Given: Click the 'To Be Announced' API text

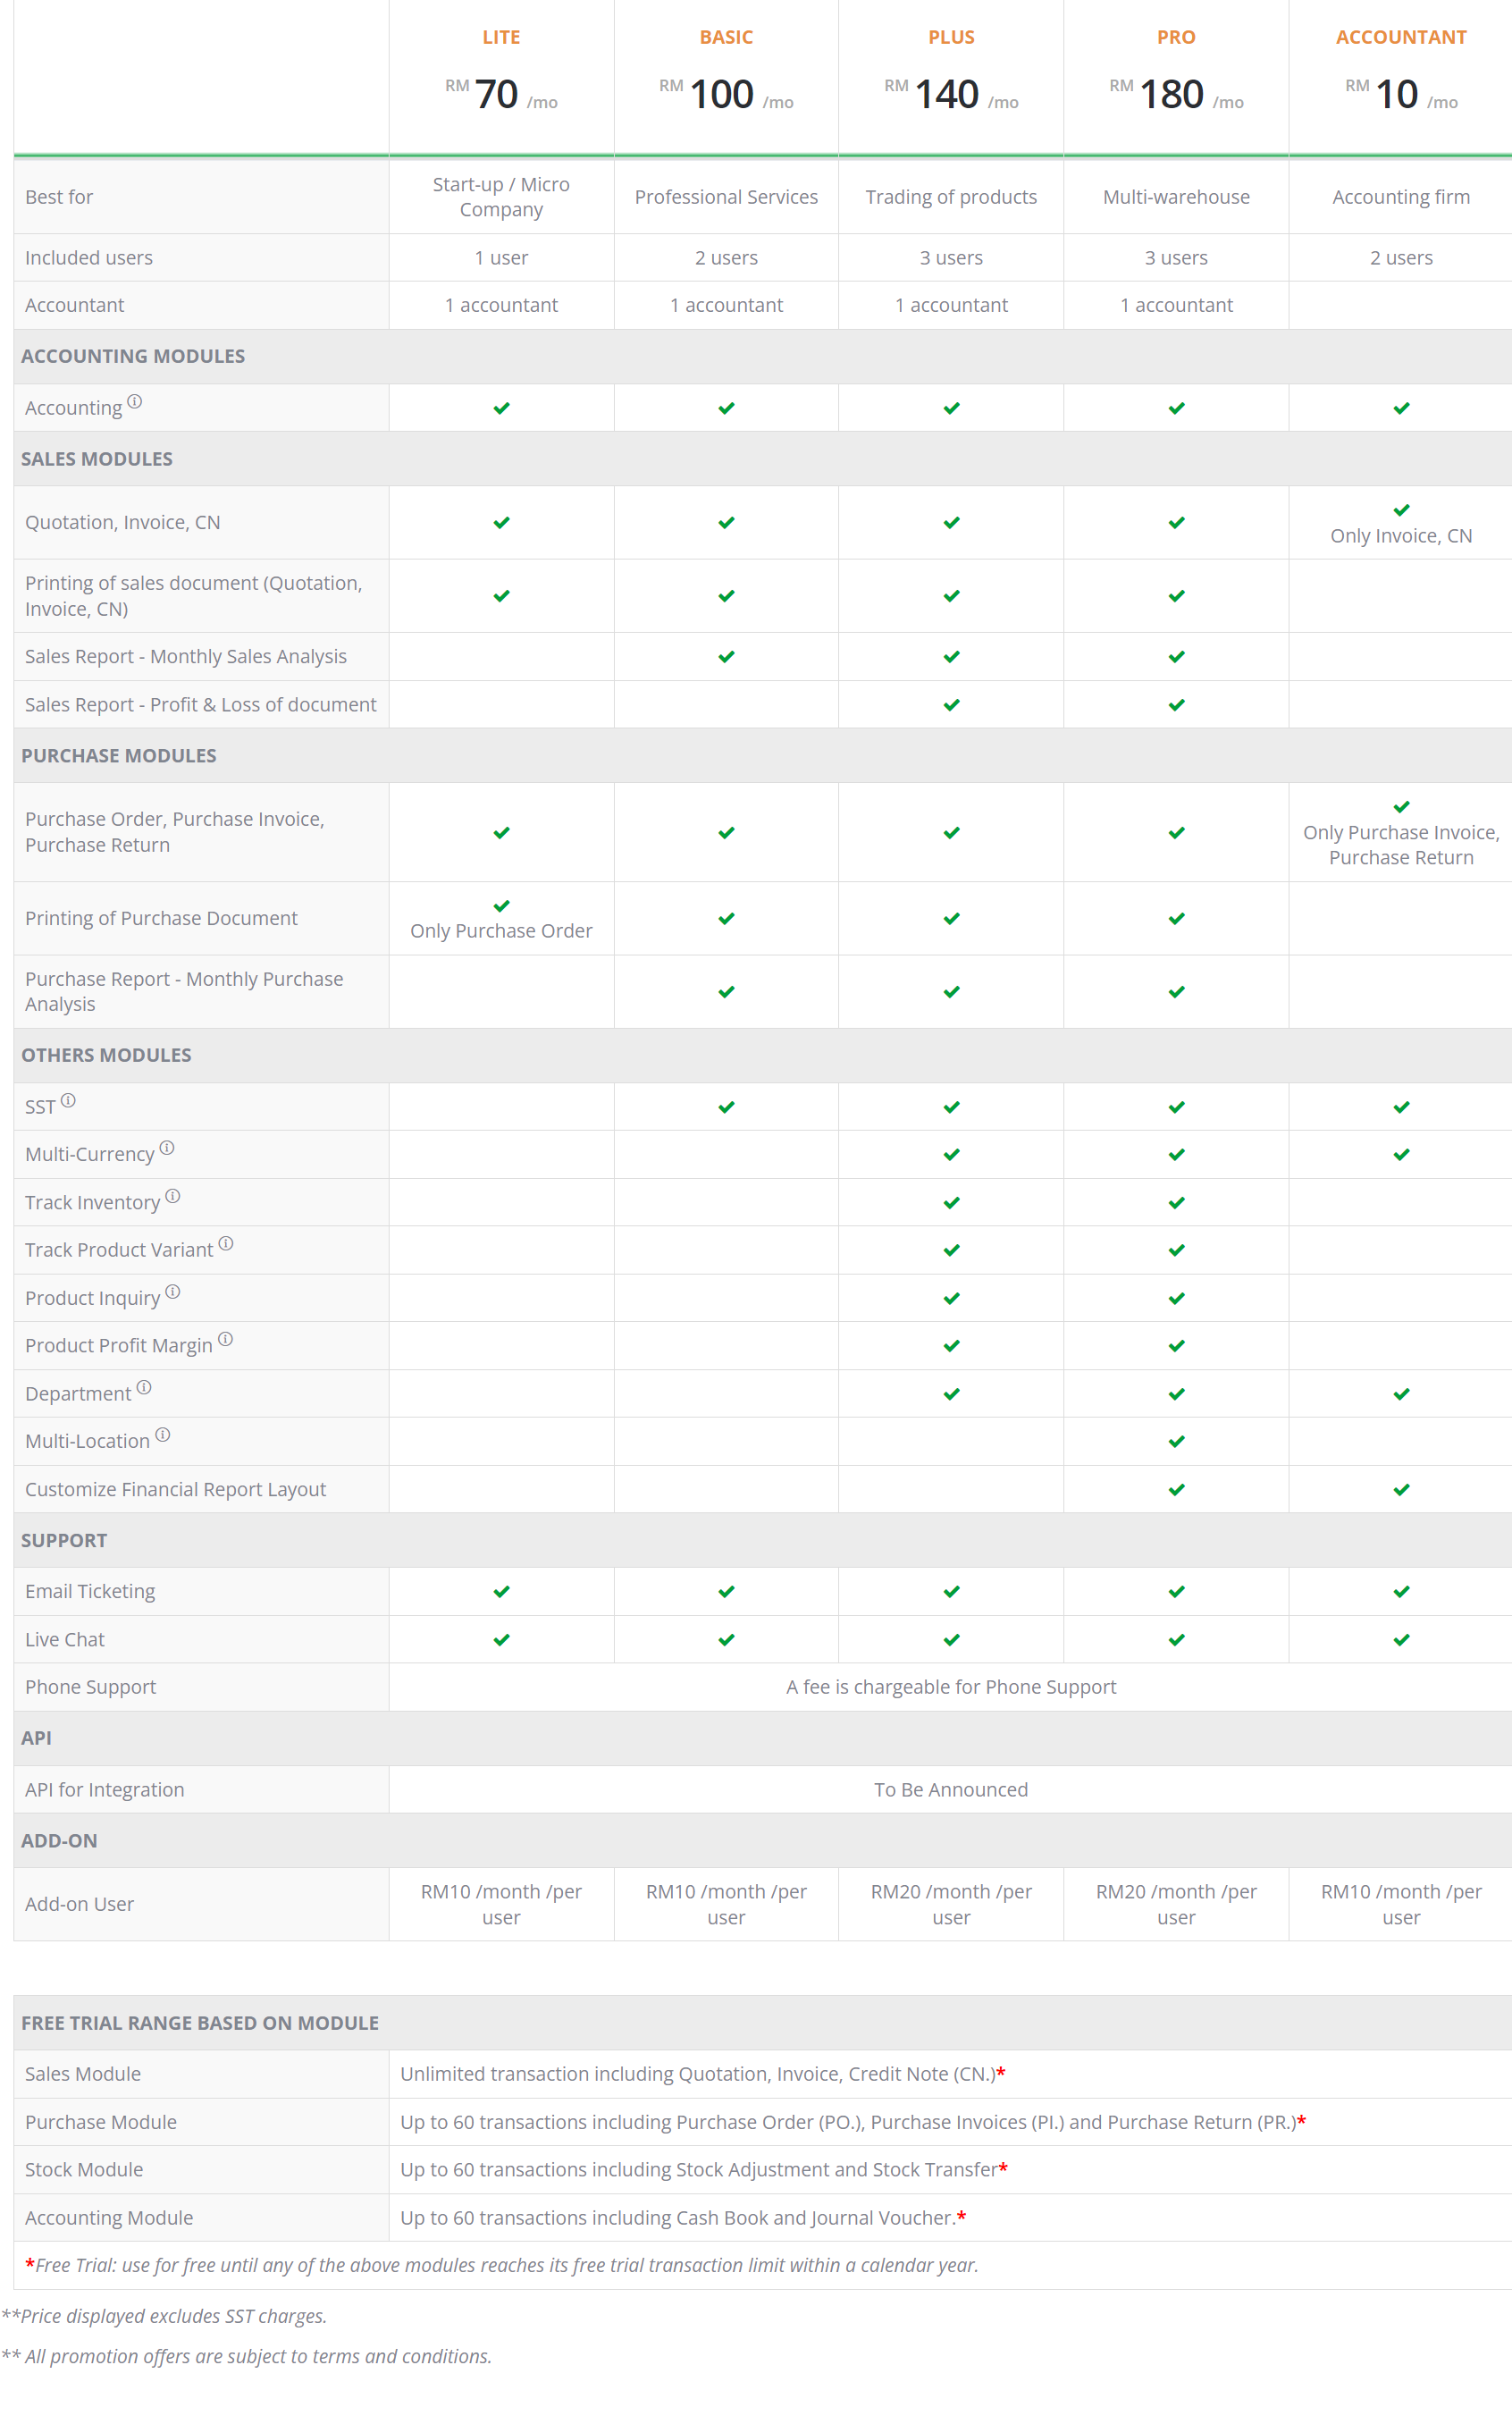Looking at the screenshot, I should tap(950, 1789).
